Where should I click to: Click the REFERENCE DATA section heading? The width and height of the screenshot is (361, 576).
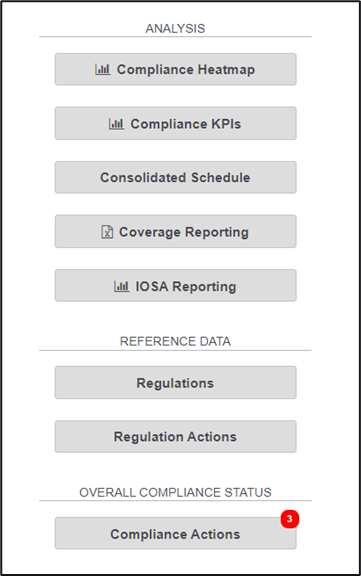tap(175, 342)
